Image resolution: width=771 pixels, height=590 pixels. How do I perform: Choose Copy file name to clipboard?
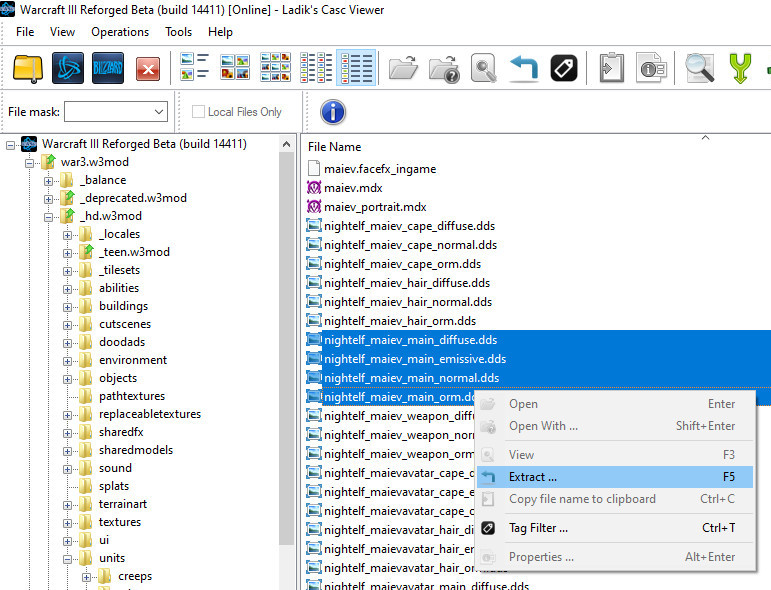(615, 499)
